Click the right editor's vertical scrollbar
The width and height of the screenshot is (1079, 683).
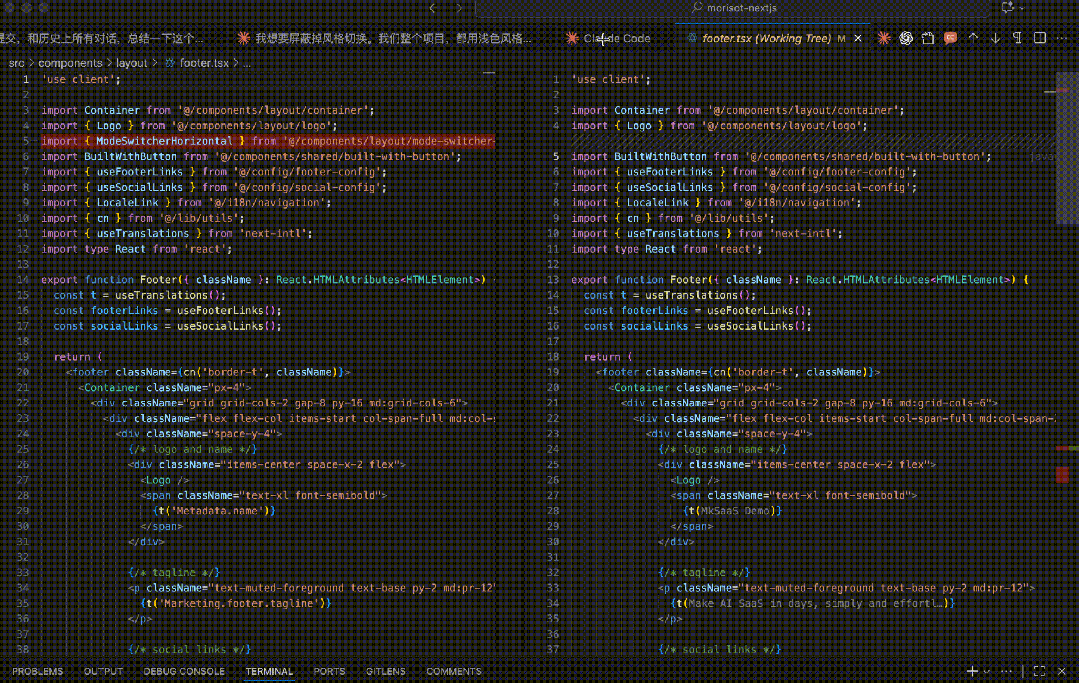(x=1067, y=148)
